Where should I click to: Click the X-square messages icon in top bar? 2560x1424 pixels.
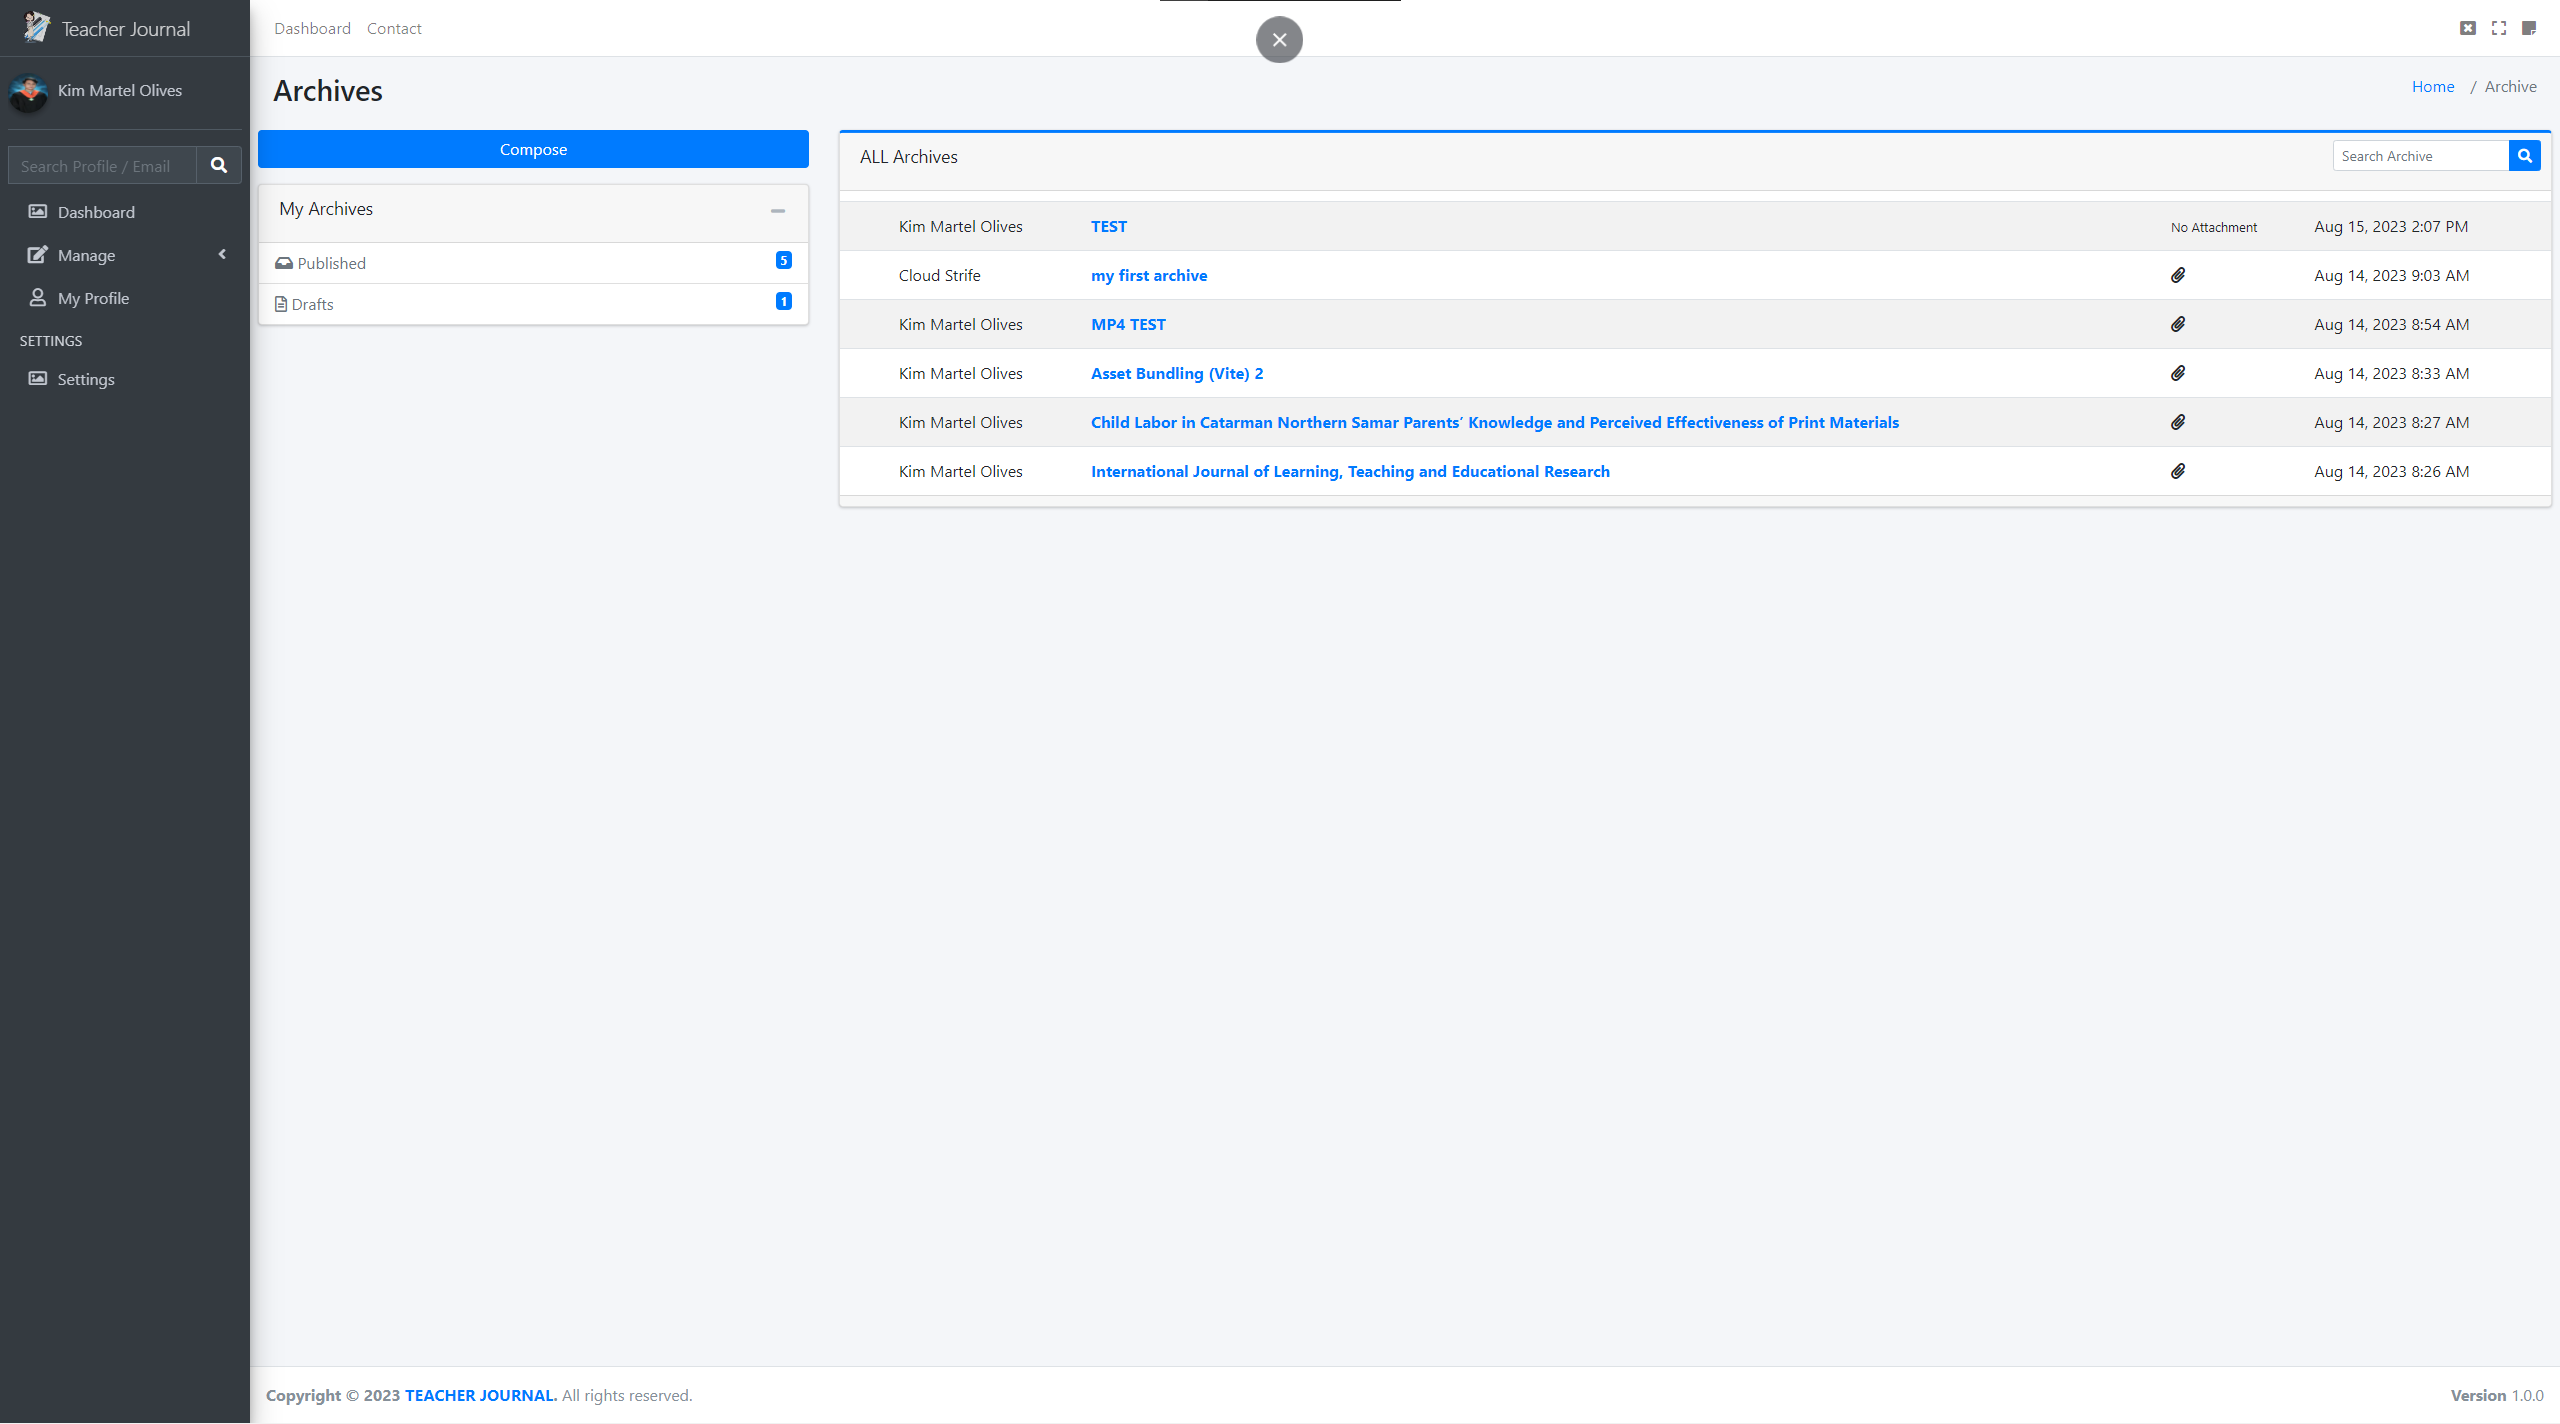[x=2469, y=27]
